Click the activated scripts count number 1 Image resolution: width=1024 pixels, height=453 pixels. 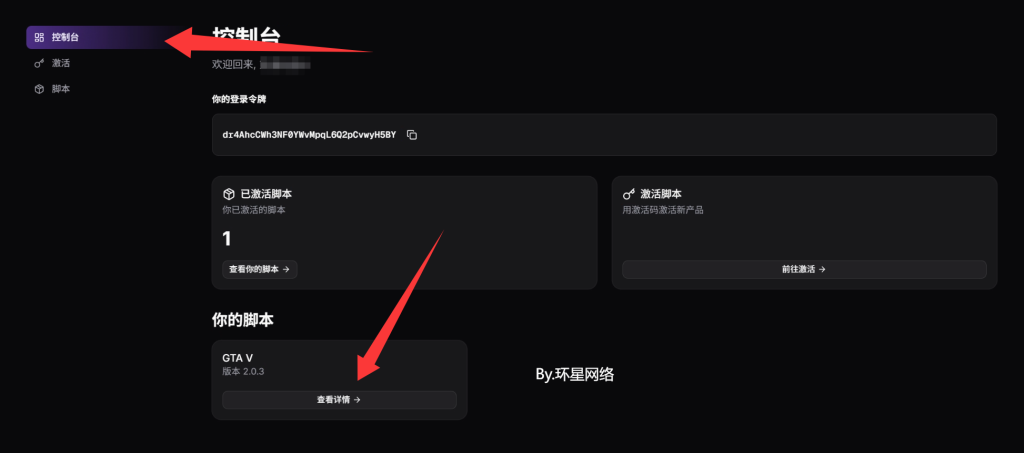227,239
